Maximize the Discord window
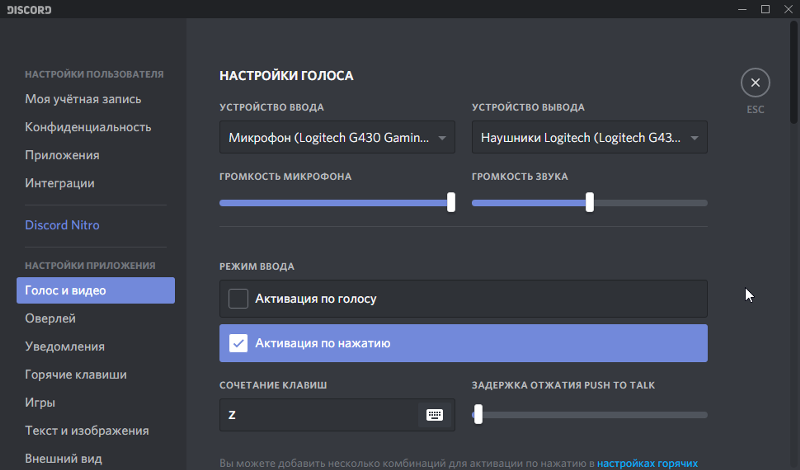800x470 pixels. click(x=765, y=9)
